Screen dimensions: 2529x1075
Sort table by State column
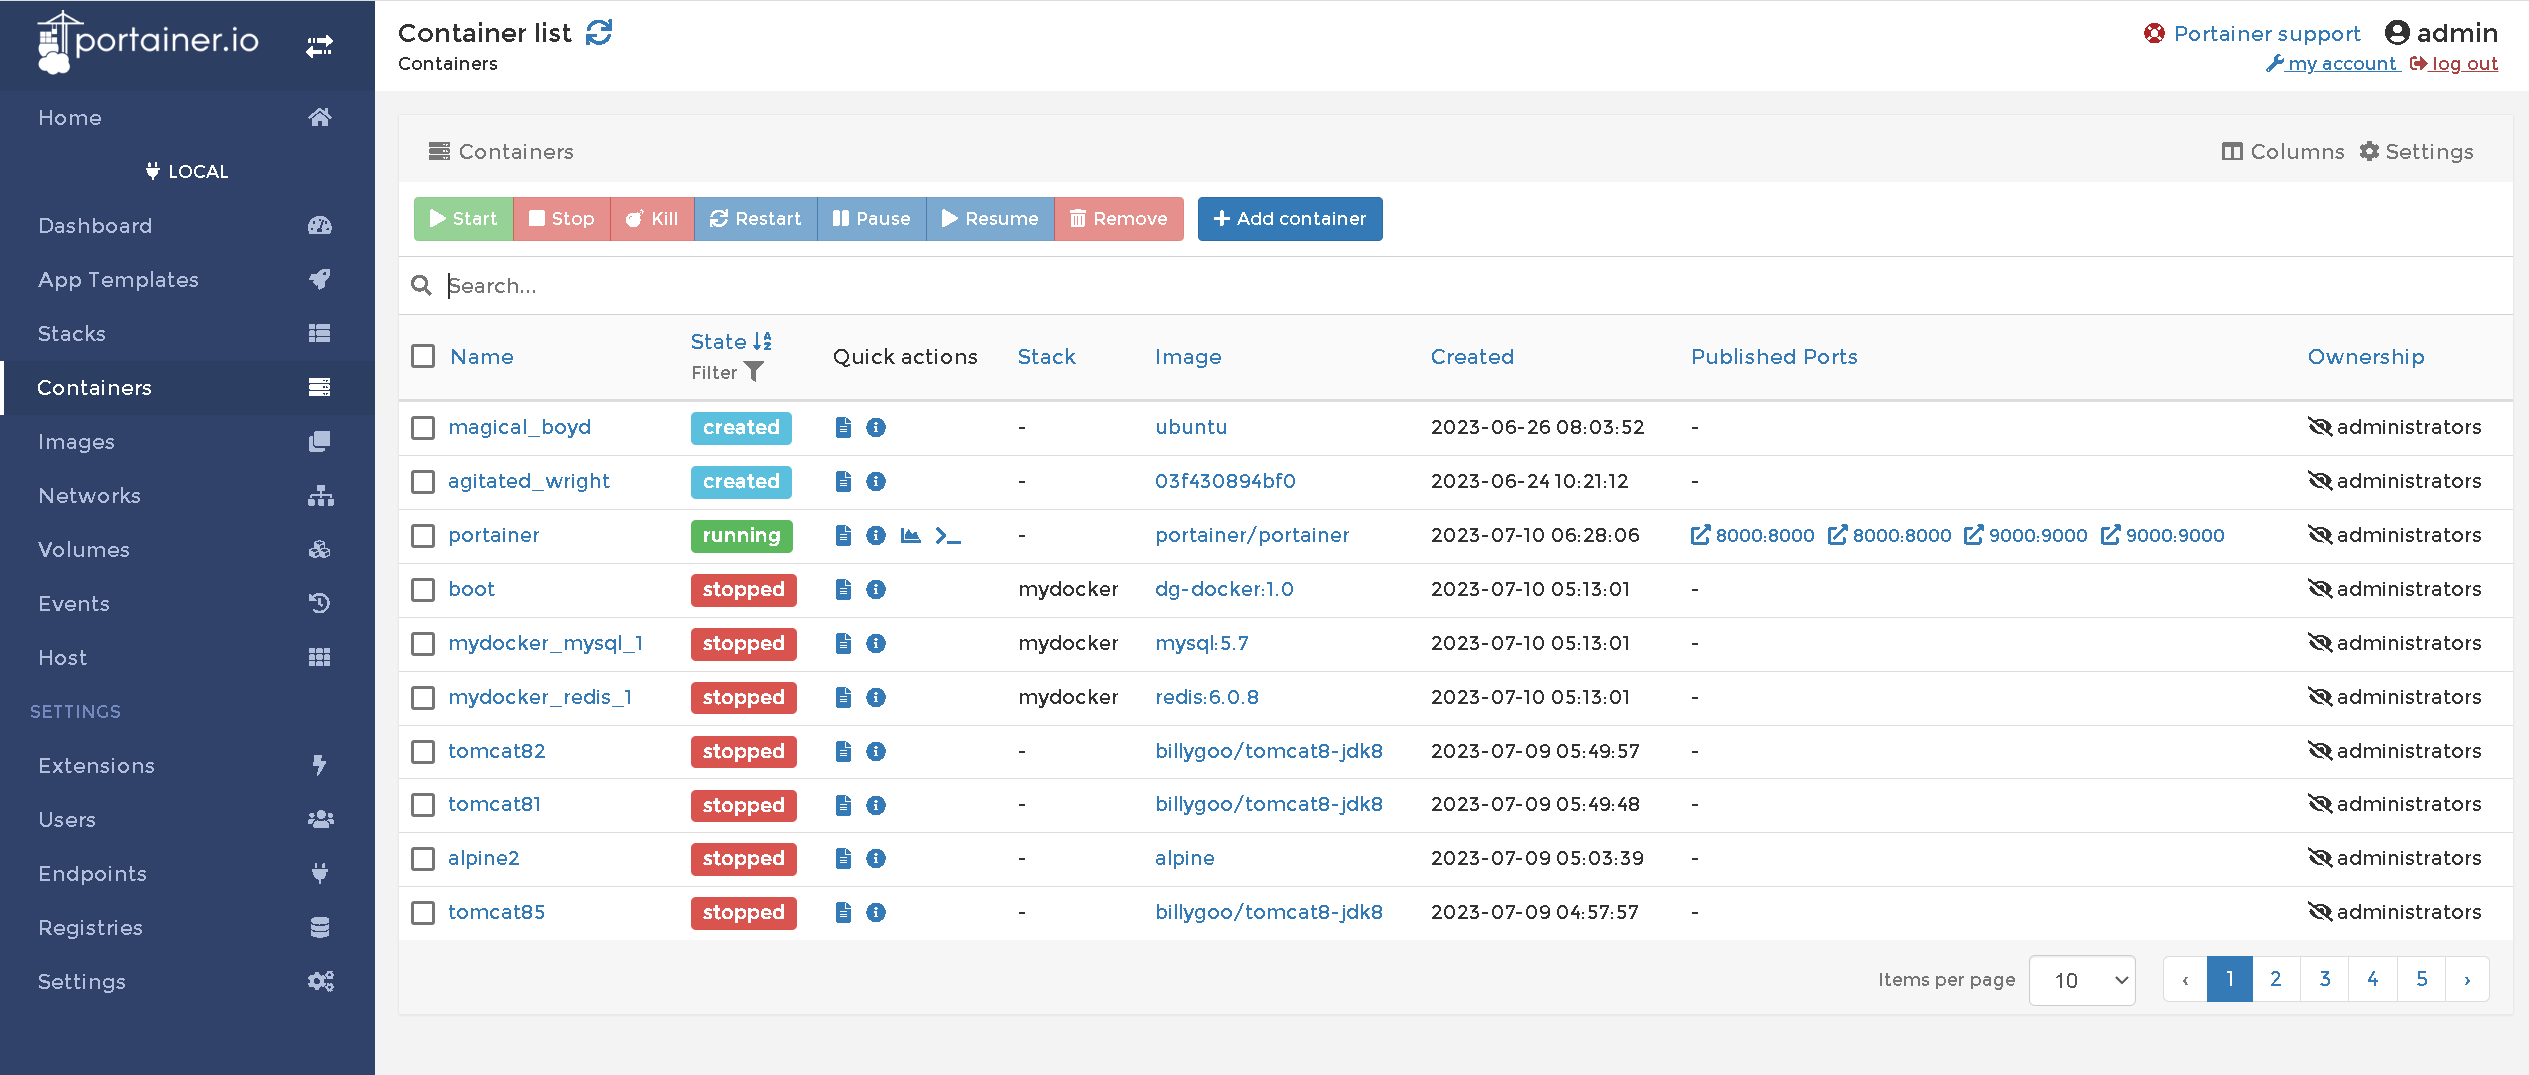(731, 342)
